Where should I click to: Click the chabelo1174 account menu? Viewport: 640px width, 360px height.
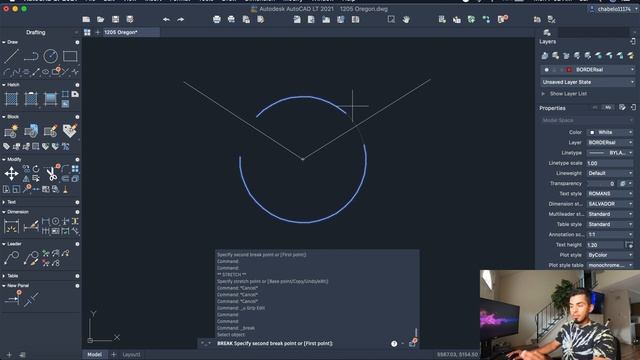tap(611, 9)
